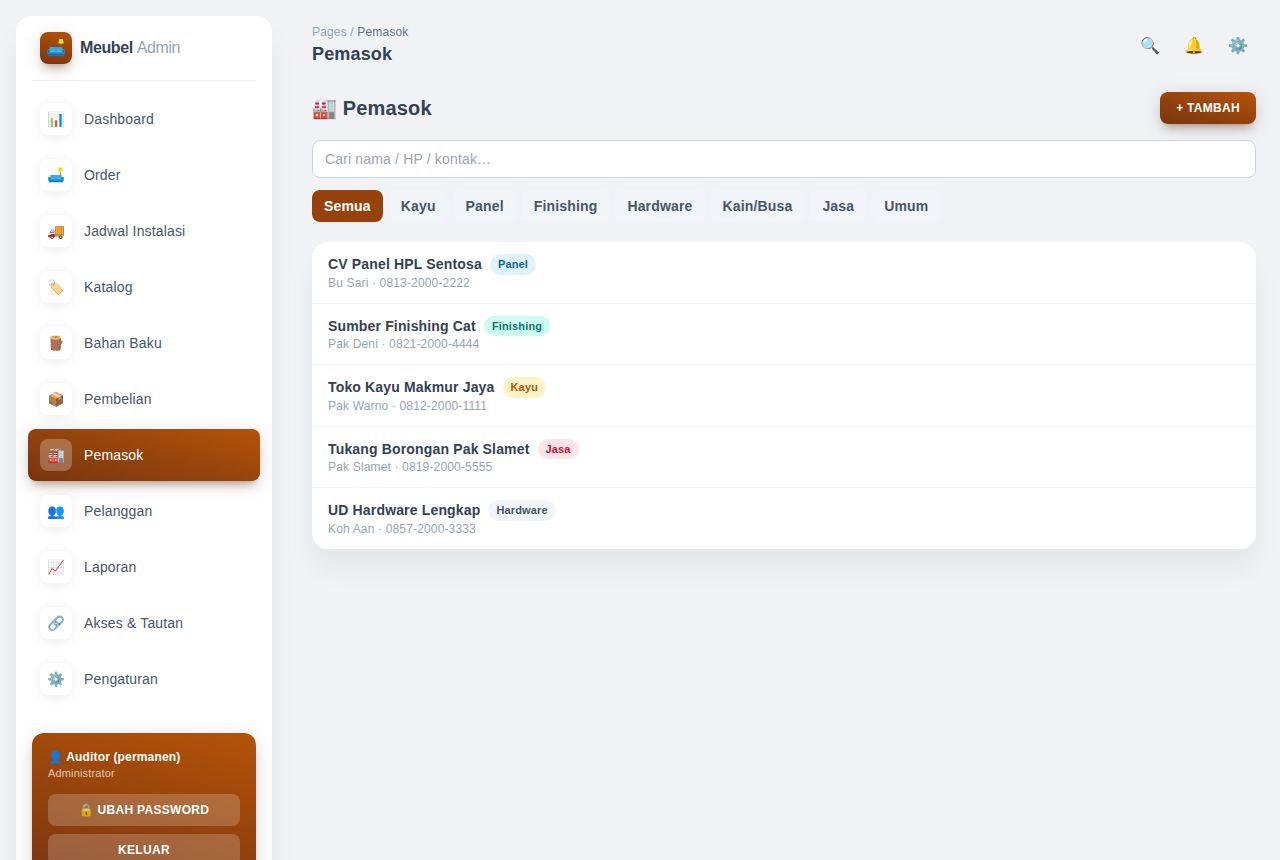Filter suppliers by Hardware tab
The height and width of the screenshot is (860, 1280).
point(660,206)
